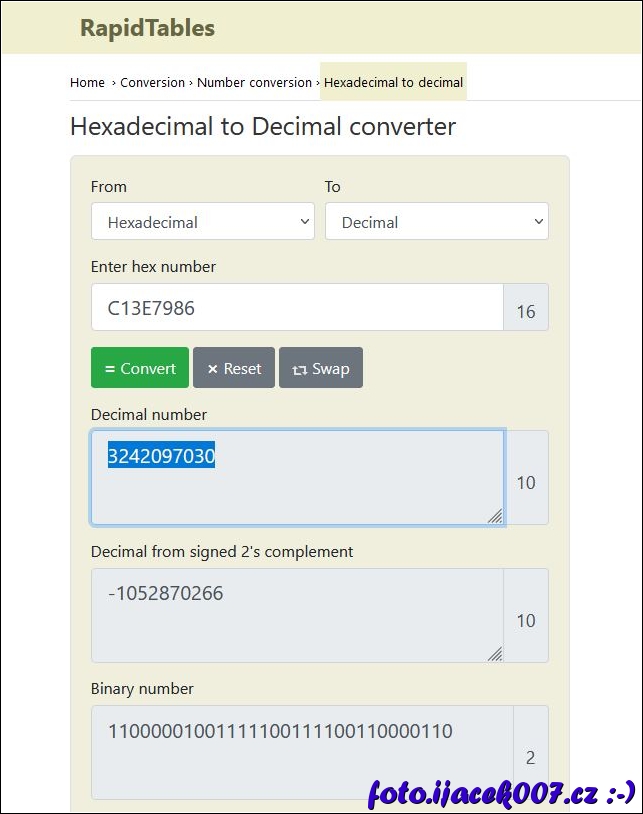
Task: Click the Binary number output field
Action: 300,752
